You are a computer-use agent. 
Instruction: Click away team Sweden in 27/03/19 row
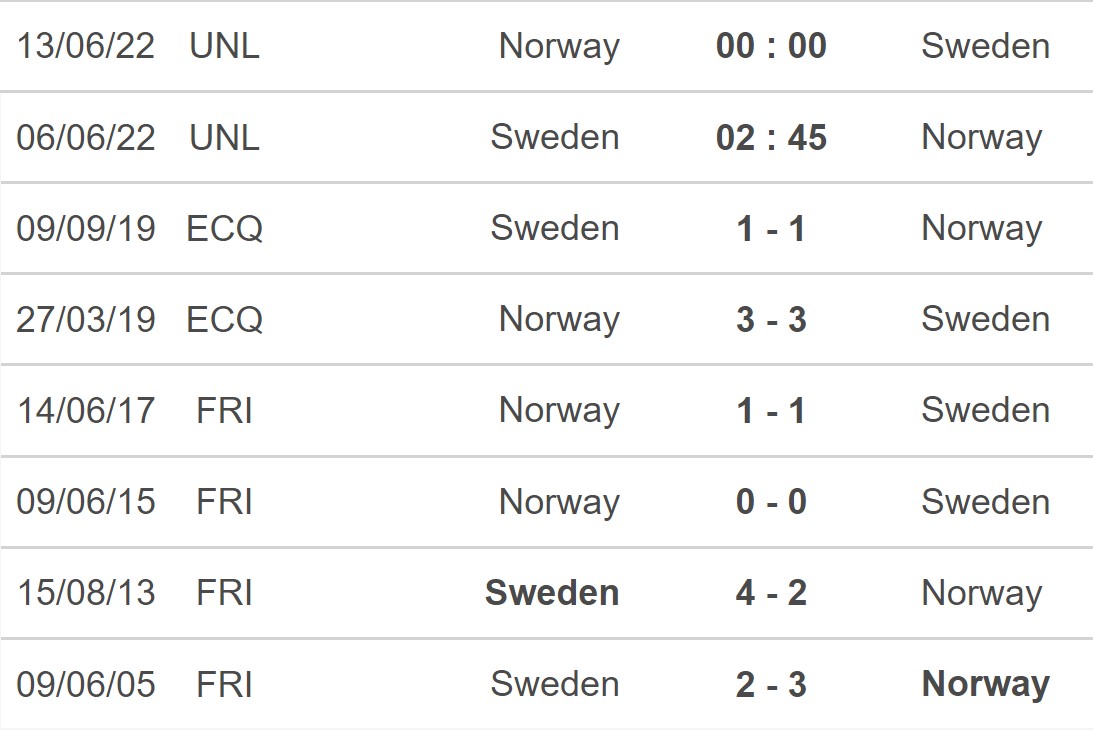[986, 319]
